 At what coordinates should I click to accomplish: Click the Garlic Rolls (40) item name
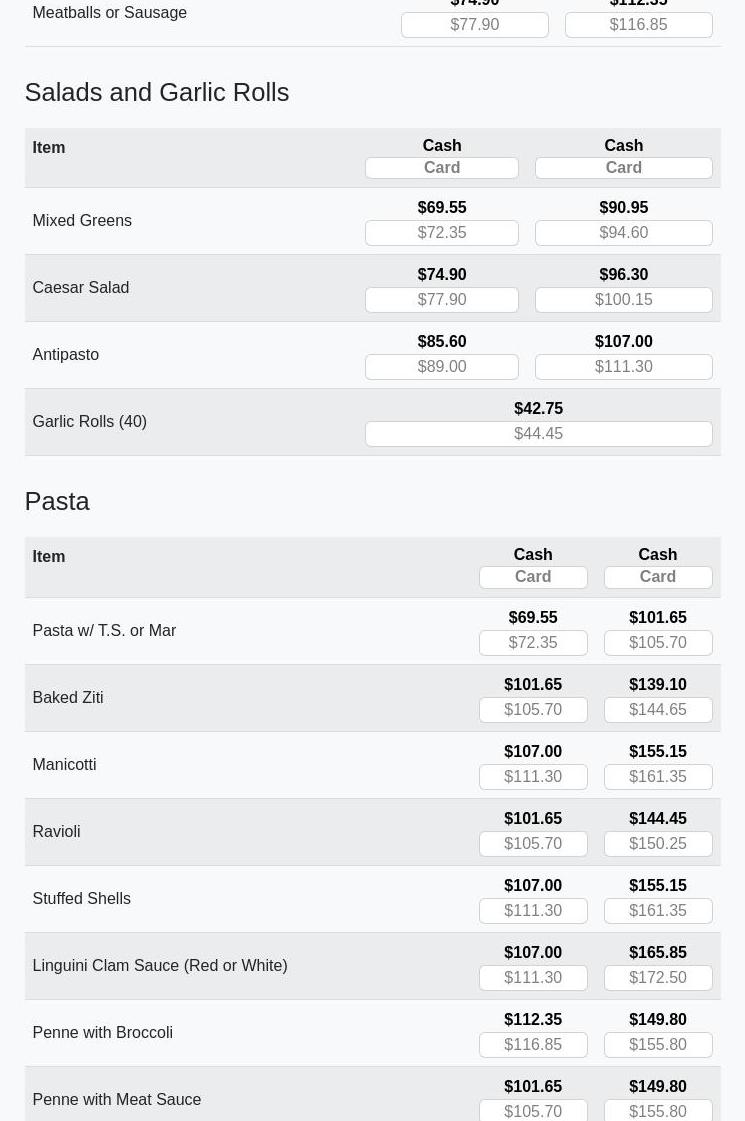(x=89, y=422)
